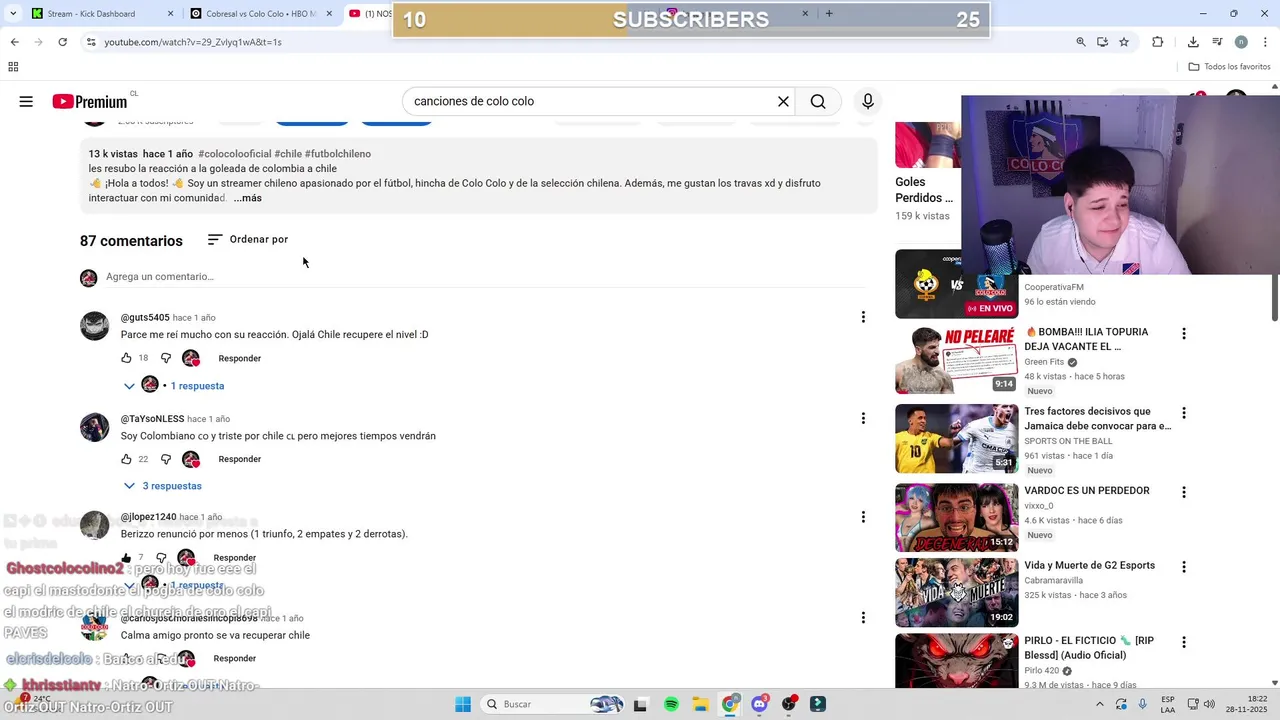Reply to @TaYsoNLESS's comment

pos(240,459)
